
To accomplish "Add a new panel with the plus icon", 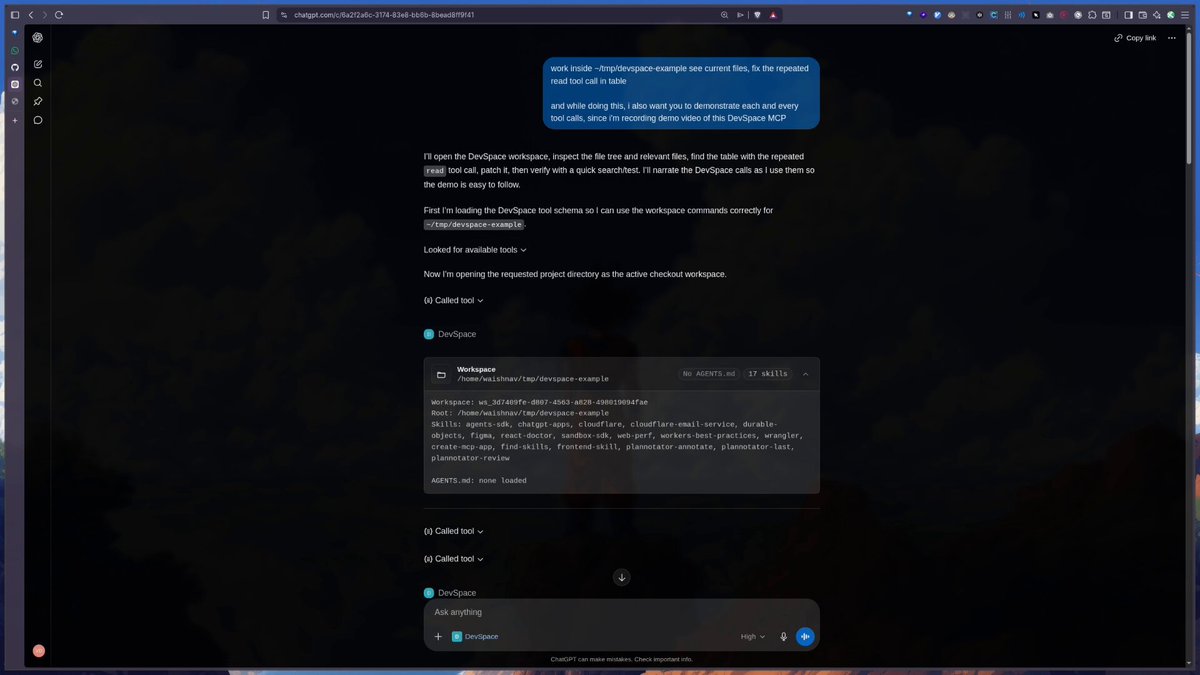I will (15, 120).
